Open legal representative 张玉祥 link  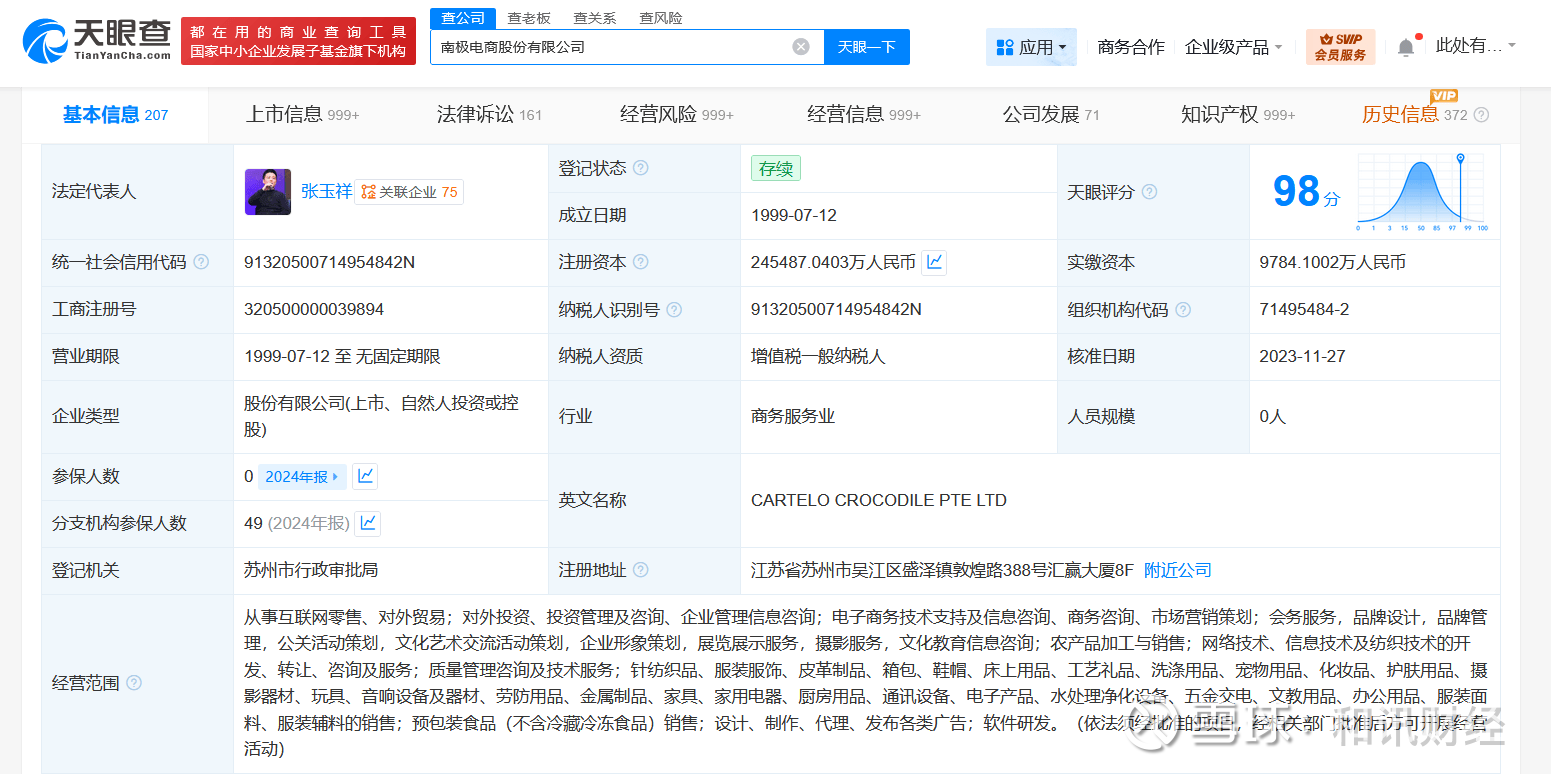(x=326, y=192)
